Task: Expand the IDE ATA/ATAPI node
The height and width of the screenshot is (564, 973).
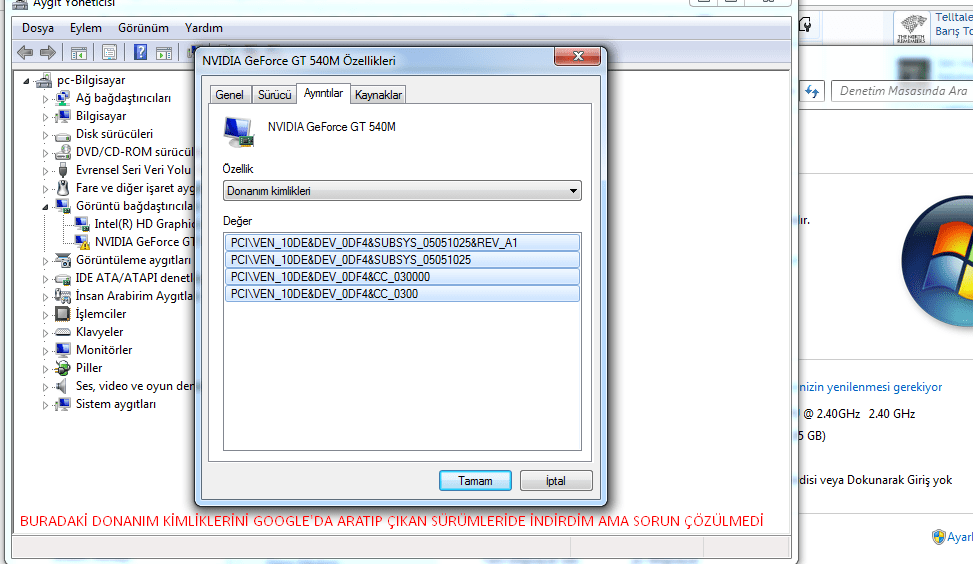Action: tap(45, 279)
